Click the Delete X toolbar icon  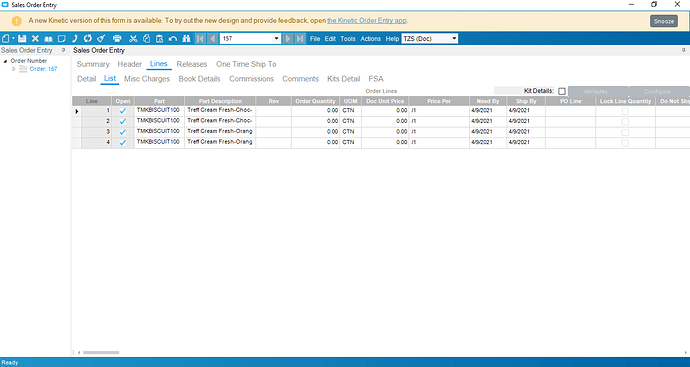[35, 39]
